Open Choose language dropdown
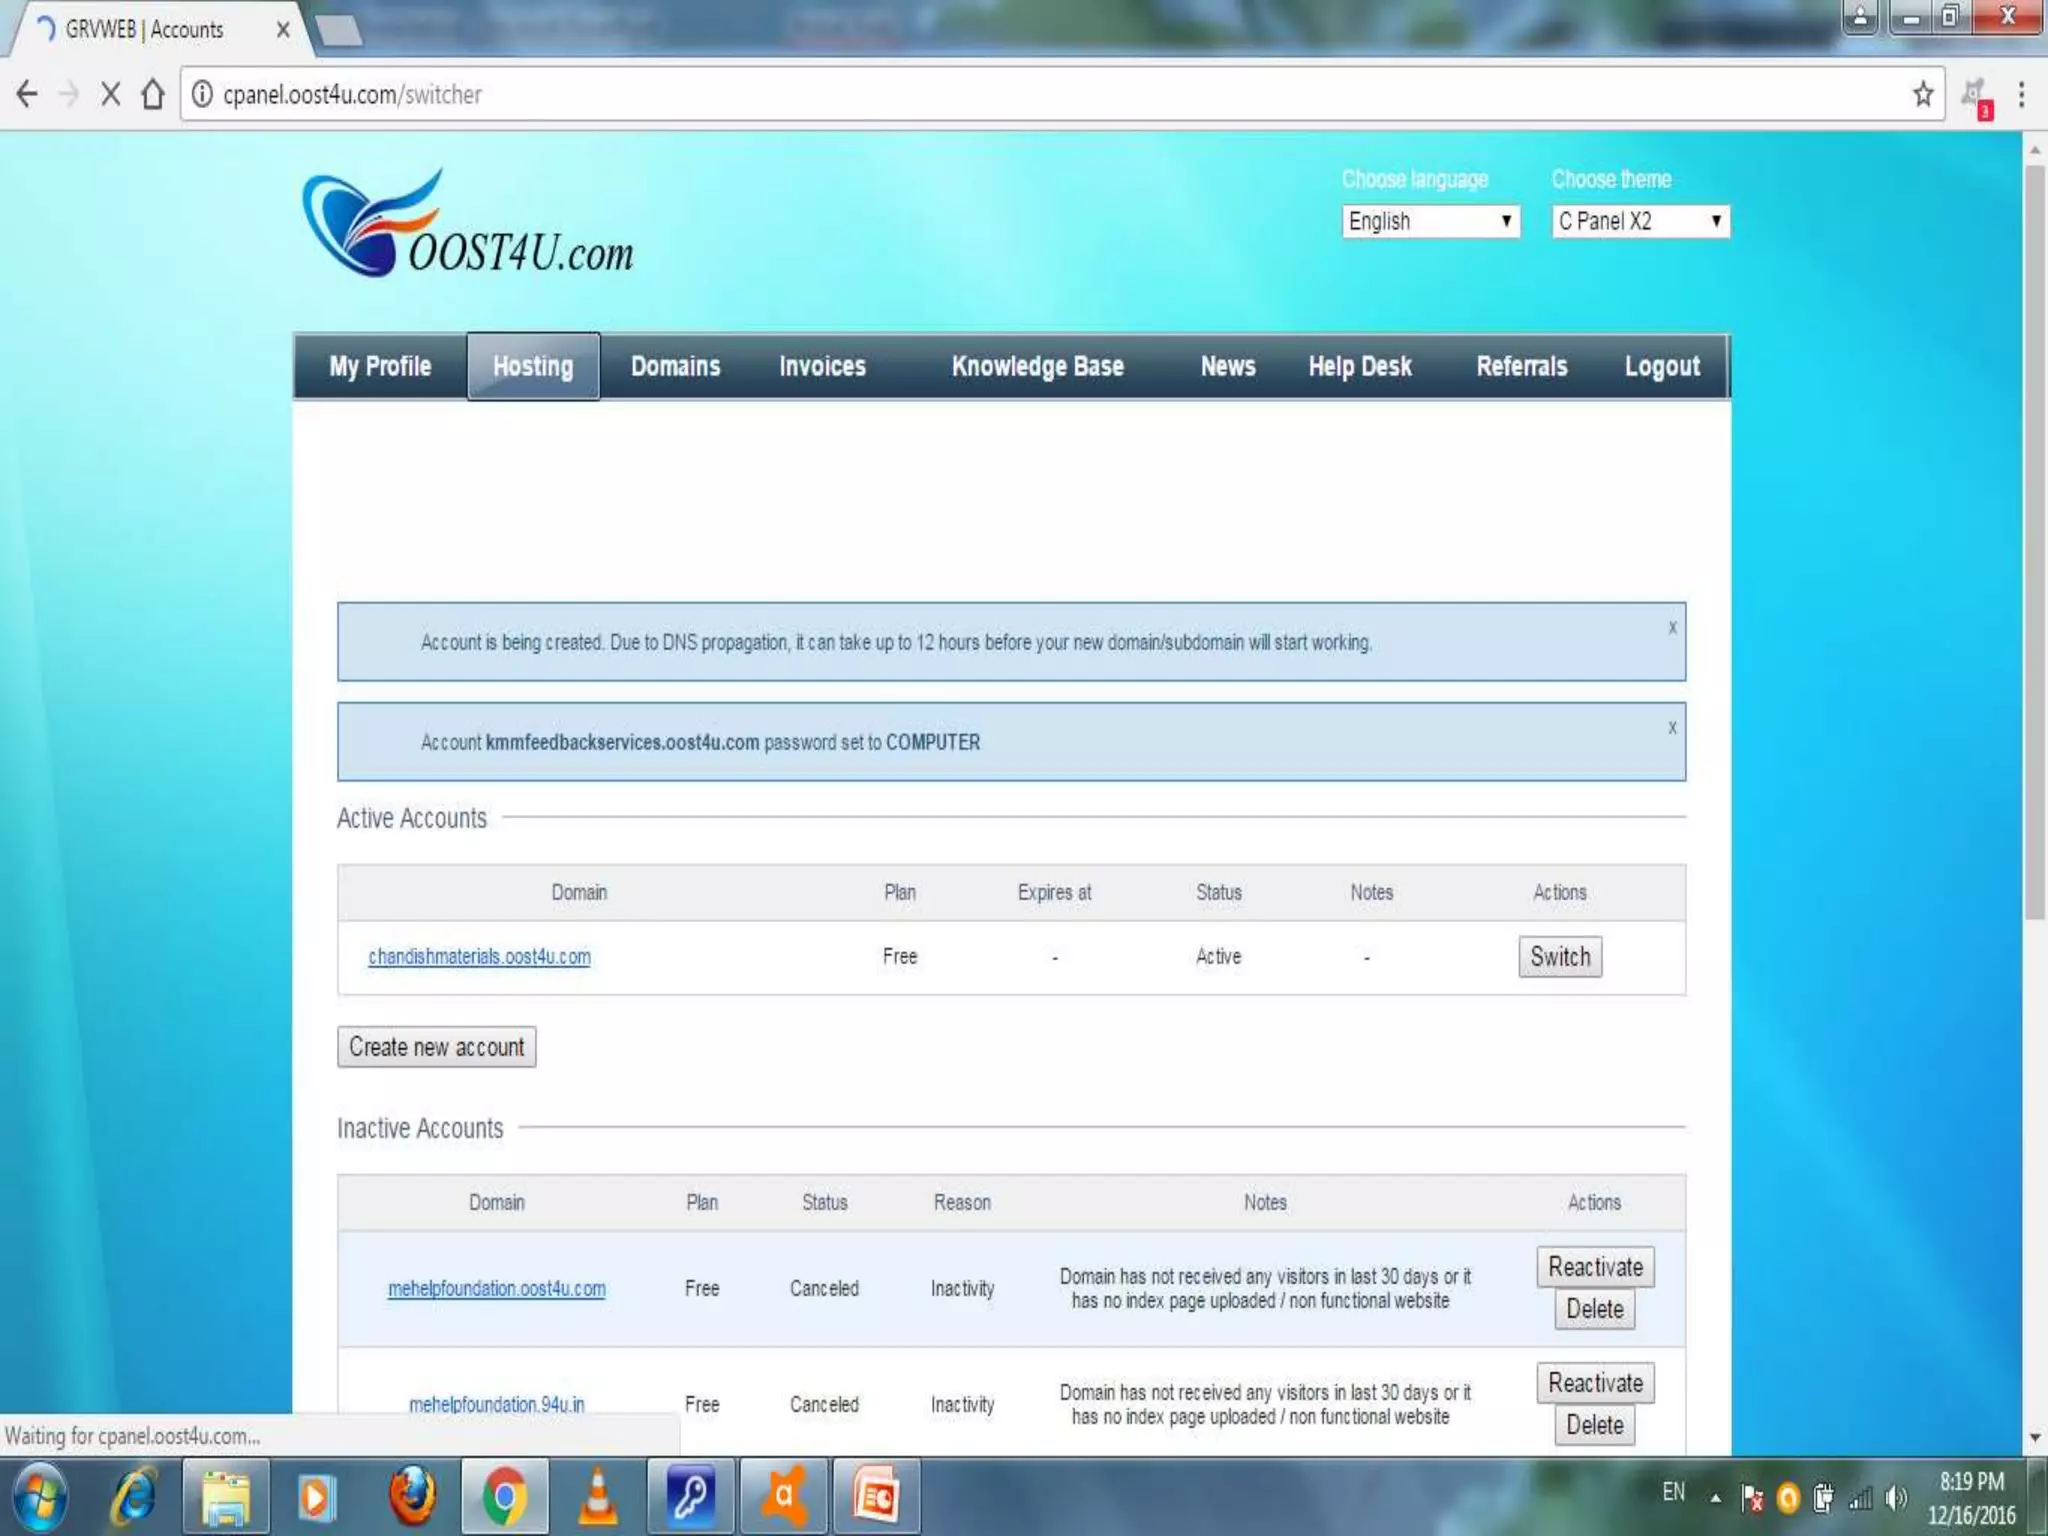This screenshot has height=1536, width=2048. click(x=1430, y=221)
